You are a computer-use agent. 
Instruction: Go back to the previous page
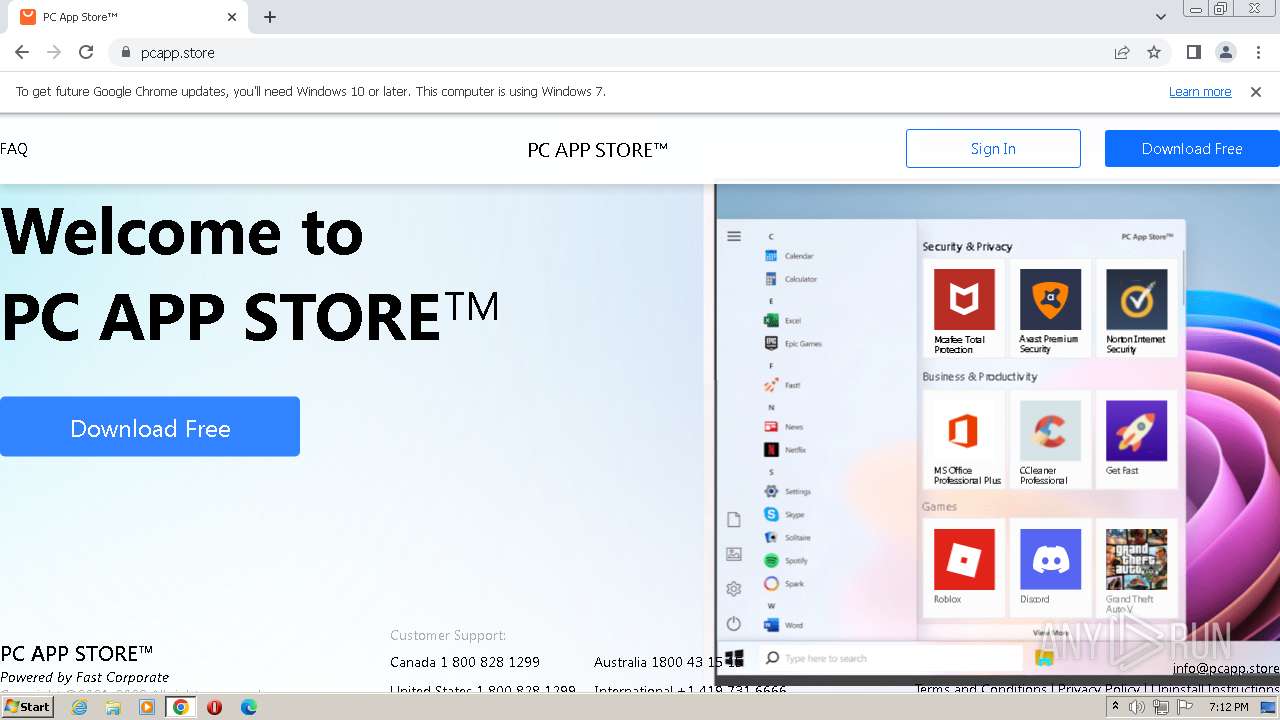click(x=22, y=52)
